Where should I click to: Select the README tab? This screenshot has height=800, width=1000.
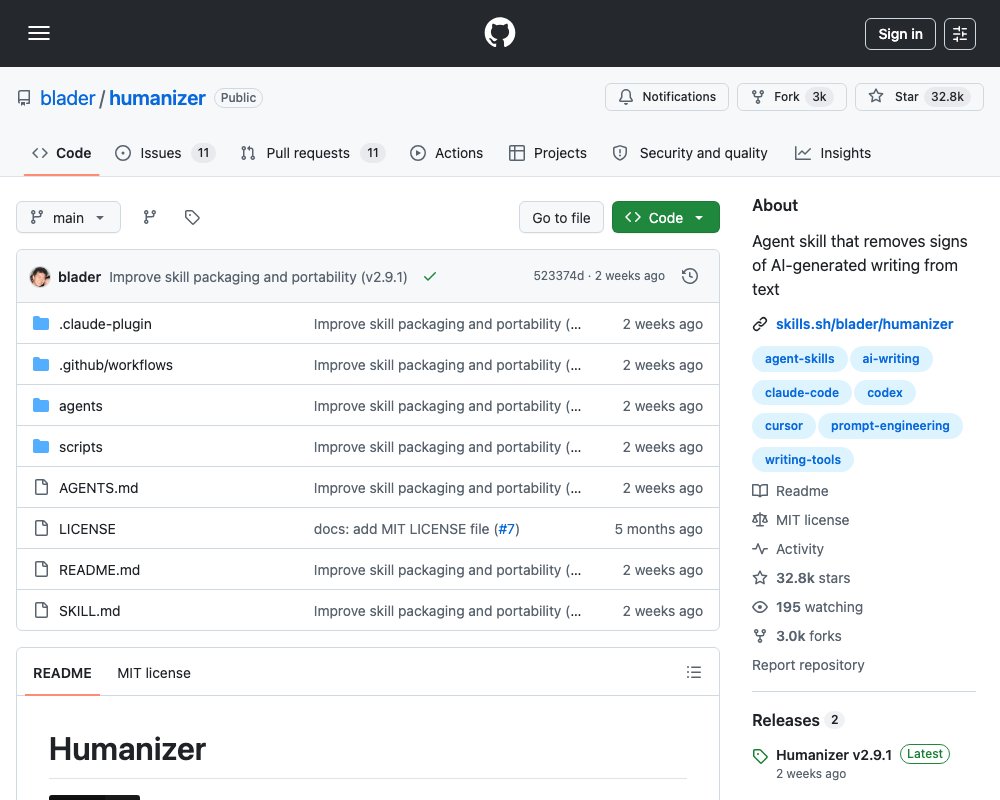pyautogui.click(x=62, y=673)
